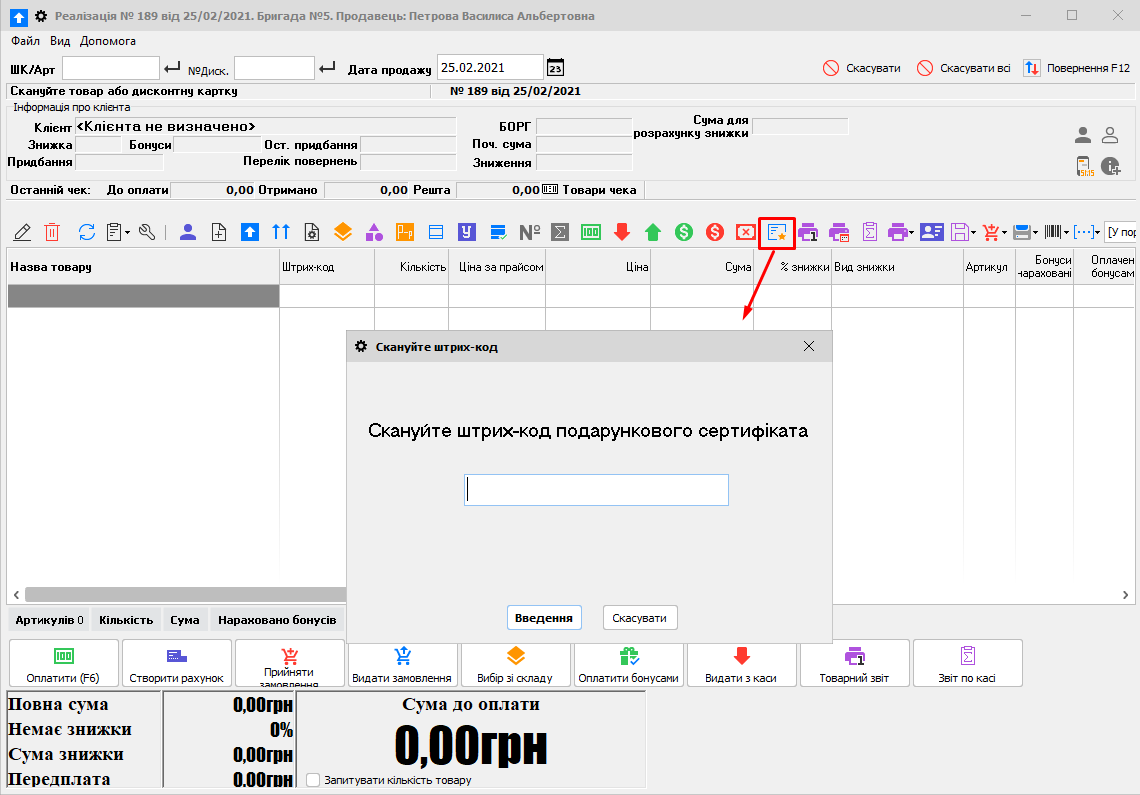This screenshot has width=1140, height=795.
Task: Open the printer icon dropdown on the toolbar
Action: pos(900,232)
